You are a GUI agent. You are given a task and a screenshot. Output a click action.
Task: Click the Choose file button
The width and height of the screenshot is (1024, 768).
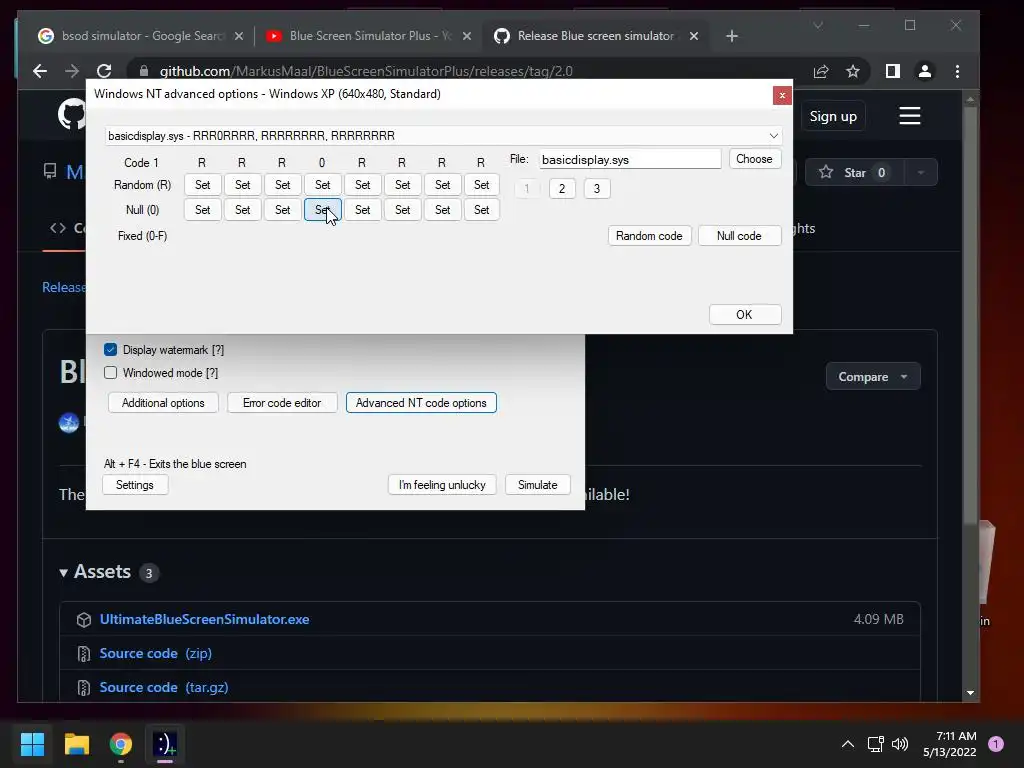point(754,159)
